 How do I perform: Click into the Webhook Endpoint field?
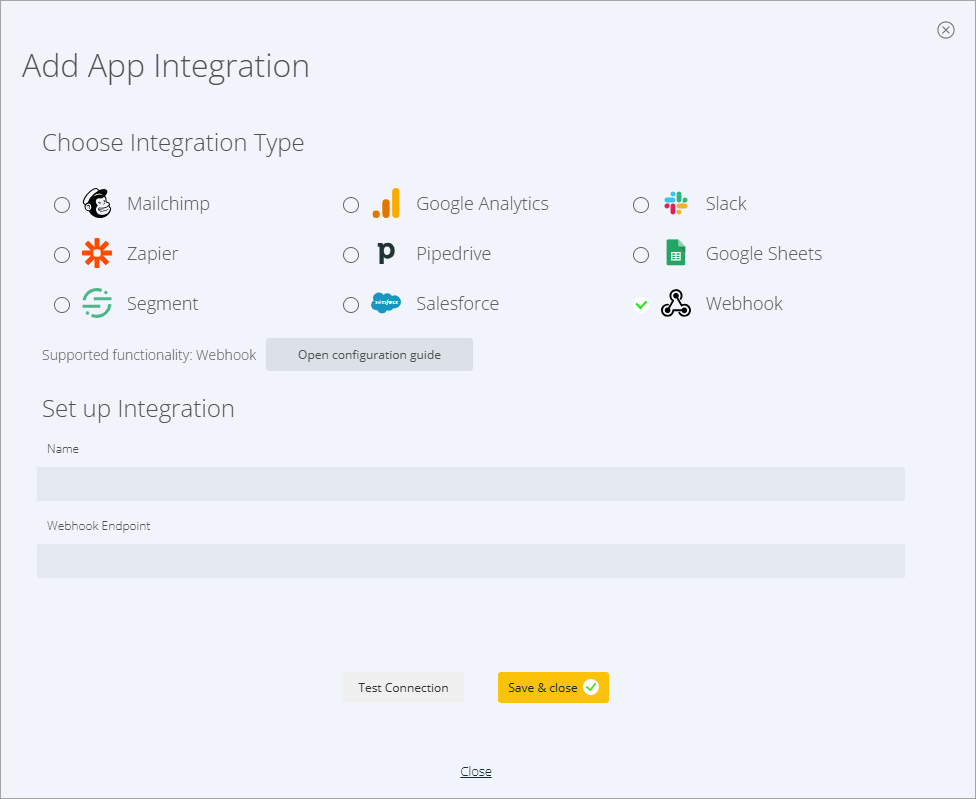coord(471,561)
